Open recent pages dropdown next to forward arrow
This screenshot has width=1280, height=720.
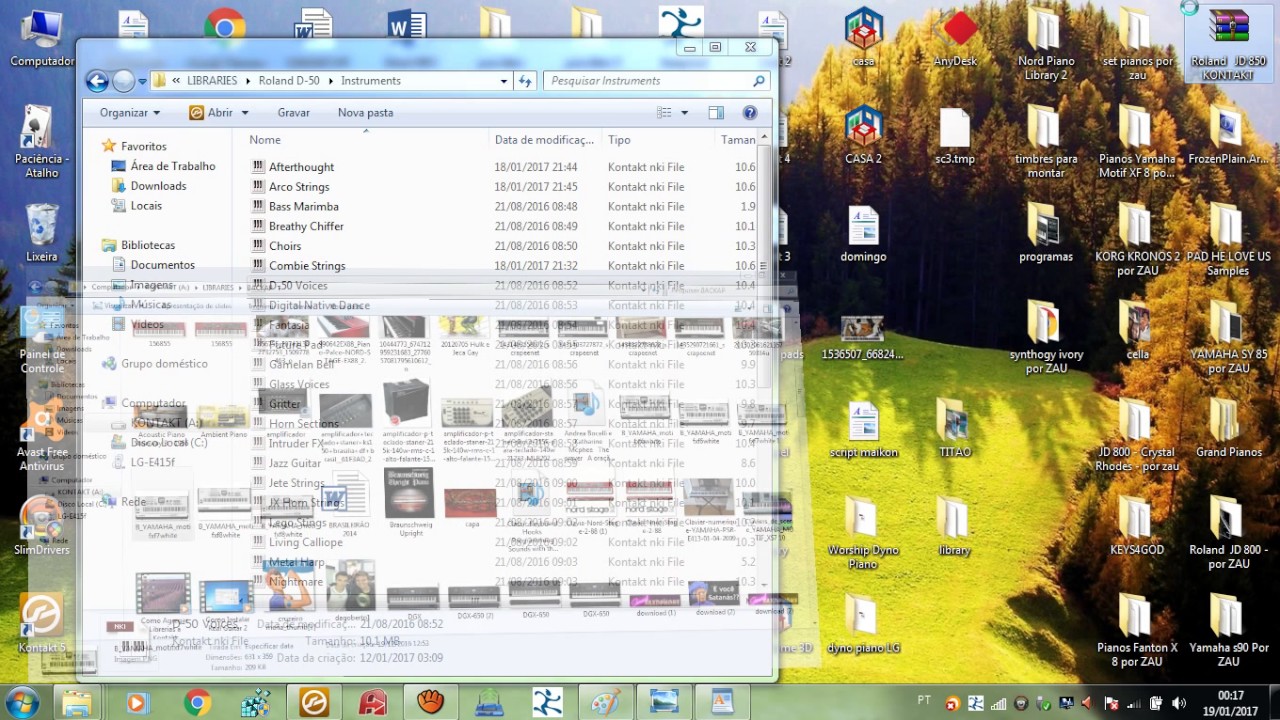tap(141, 81)
